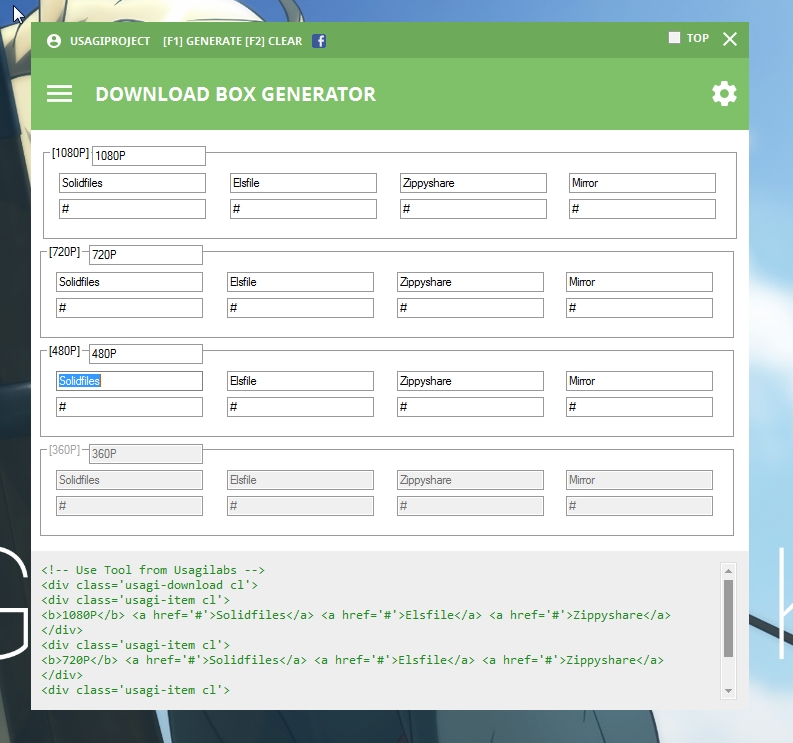Click the usagi-download div line in output
This screenshot has height=743, width=793.
(x=150, y=585)
